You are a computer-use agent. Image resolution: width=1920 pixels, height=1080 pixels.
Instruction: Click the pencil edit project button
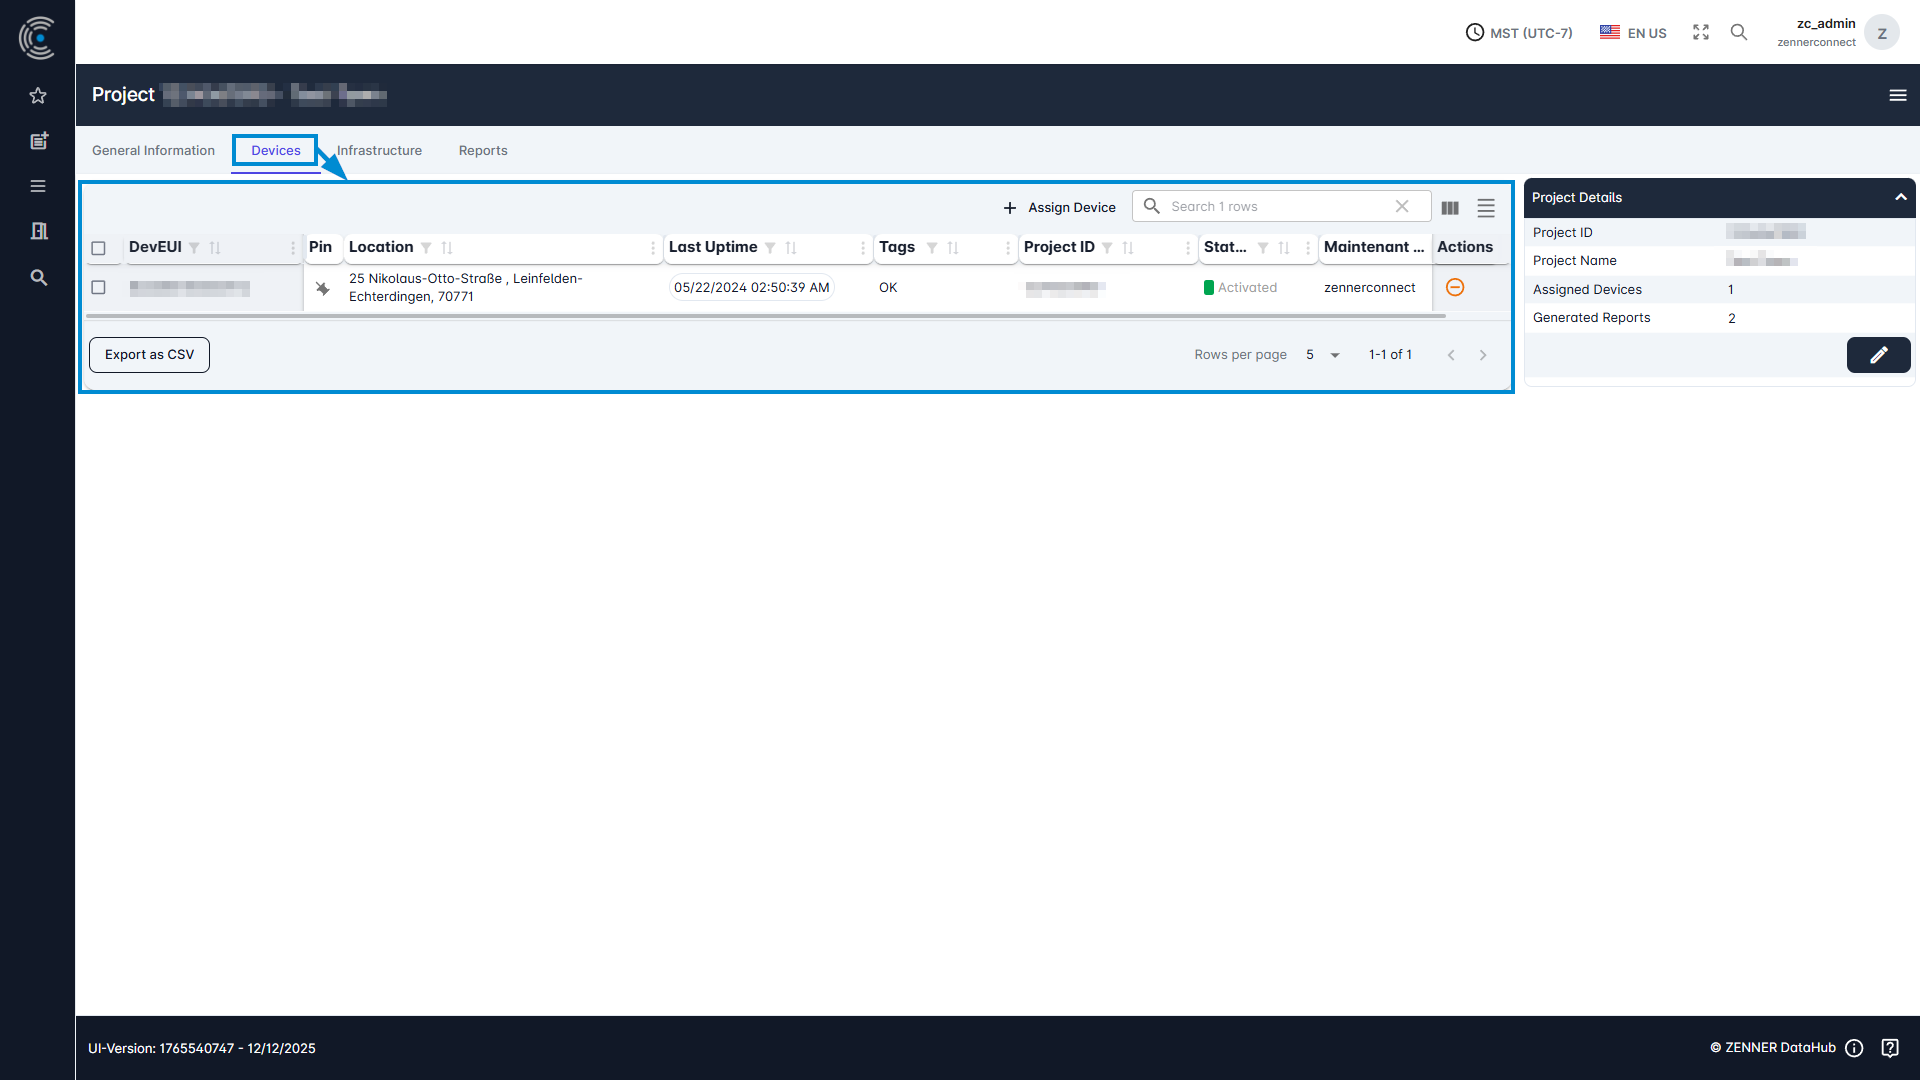click(x=1878, y=355)
